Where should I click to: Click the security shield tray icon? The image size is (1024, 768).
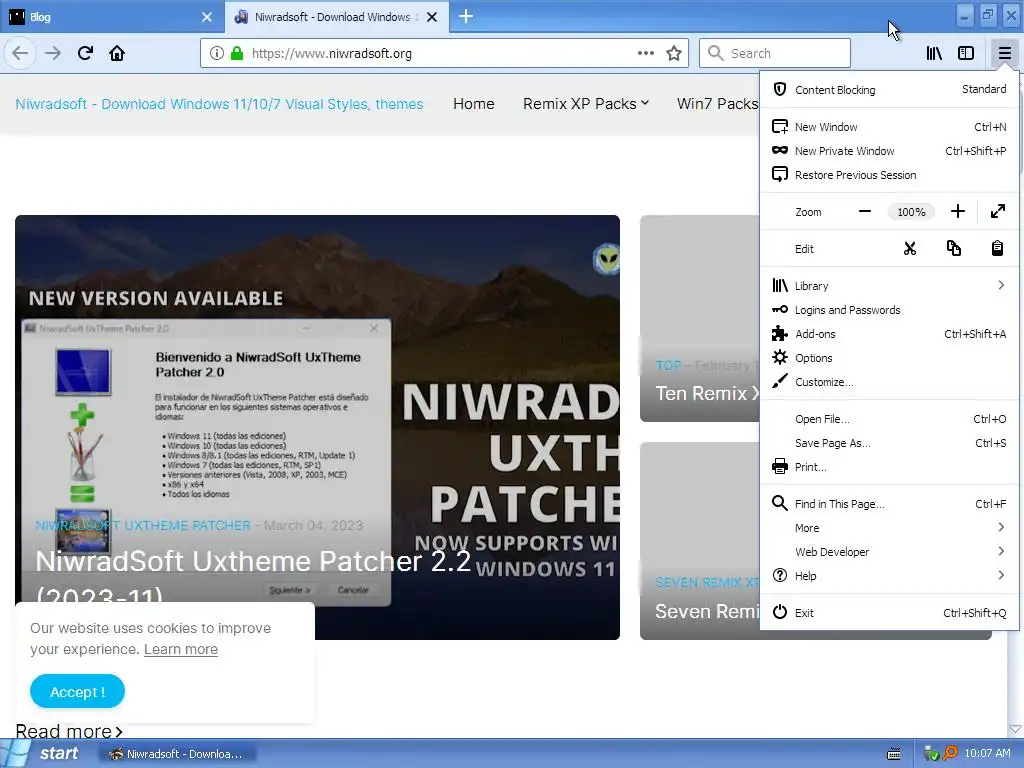pyautogui.click(x=931, y=754)
